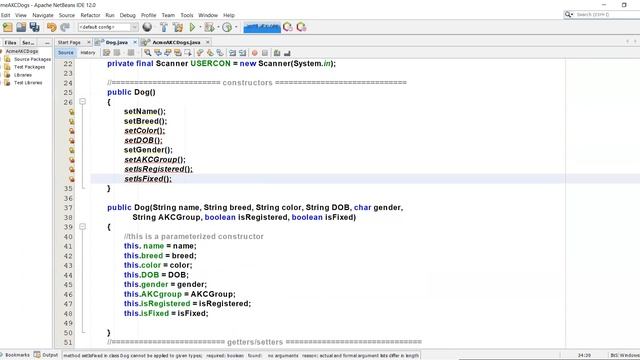Viewport: 640px width, 360px height.
Task: Toggle the History editor view
Action: point(88,53)
